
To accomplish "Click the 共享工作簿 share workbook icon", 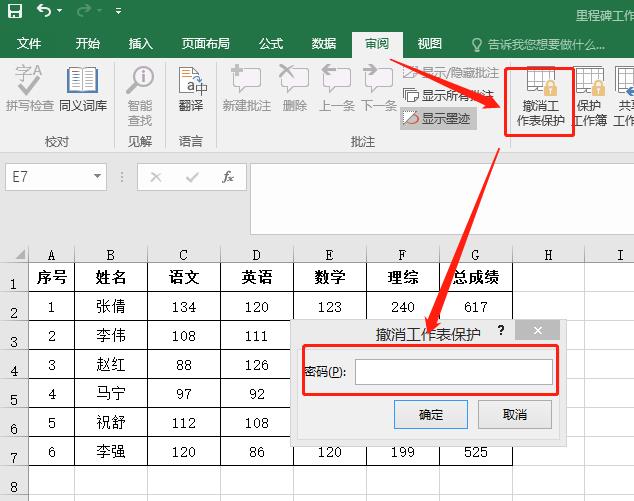I will coord(624,96).
